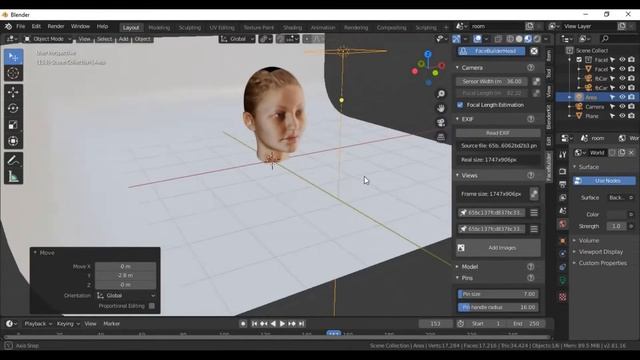Expand the Volume section in World properties
640x360 pixels.
tap(589, 241)
